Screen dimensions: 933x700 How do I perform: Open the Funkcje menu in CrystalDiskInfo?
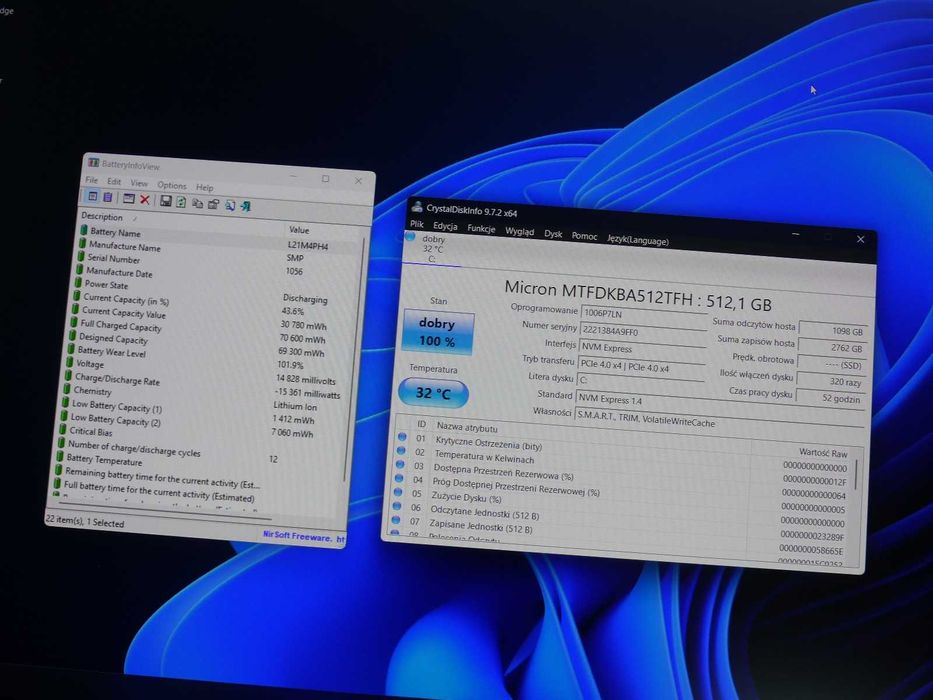pos(481,229)
